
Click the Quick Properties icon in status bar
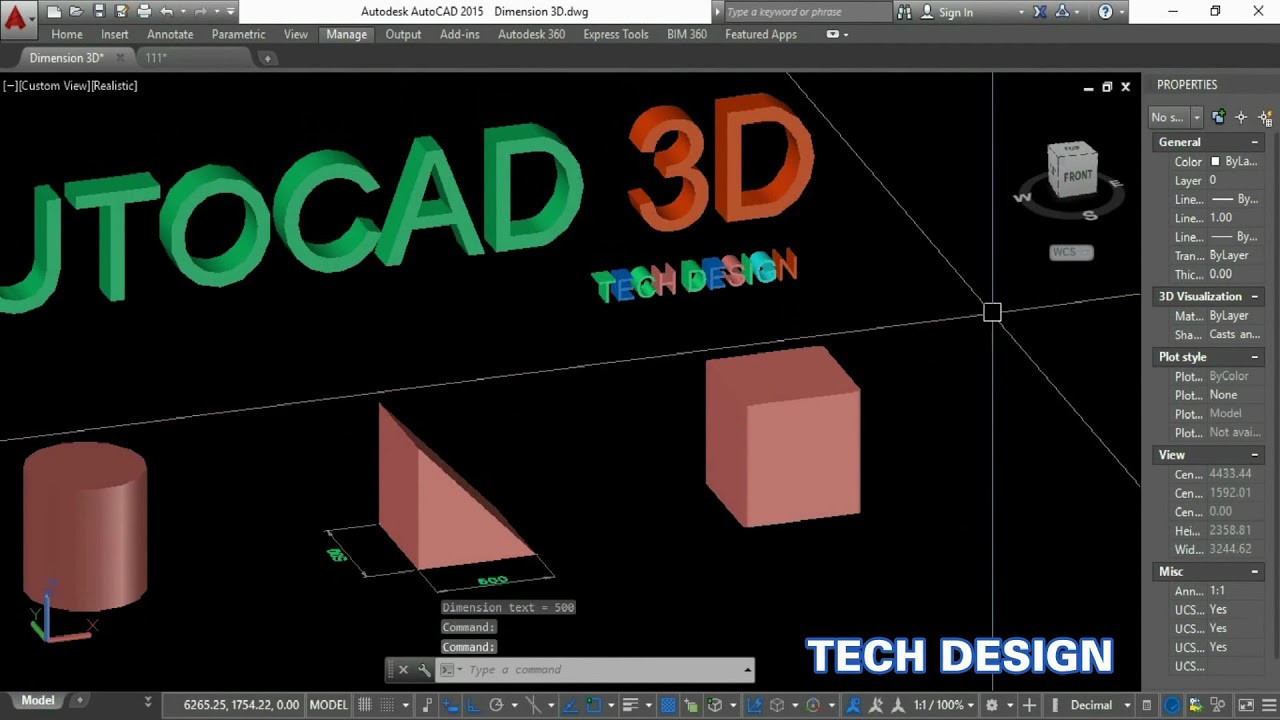point(1146,705)
